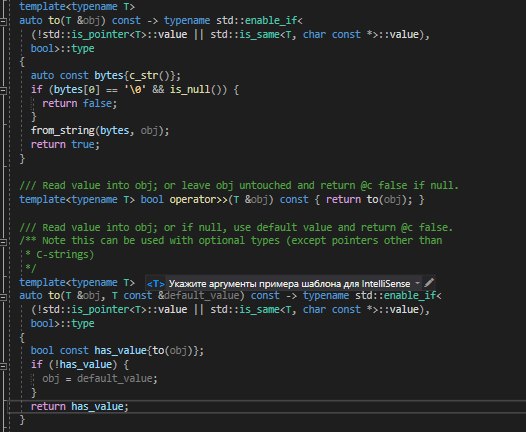
Task: Collapse fold marker beside first 'auto to(T &obj) const'
Action: (3, 21)
